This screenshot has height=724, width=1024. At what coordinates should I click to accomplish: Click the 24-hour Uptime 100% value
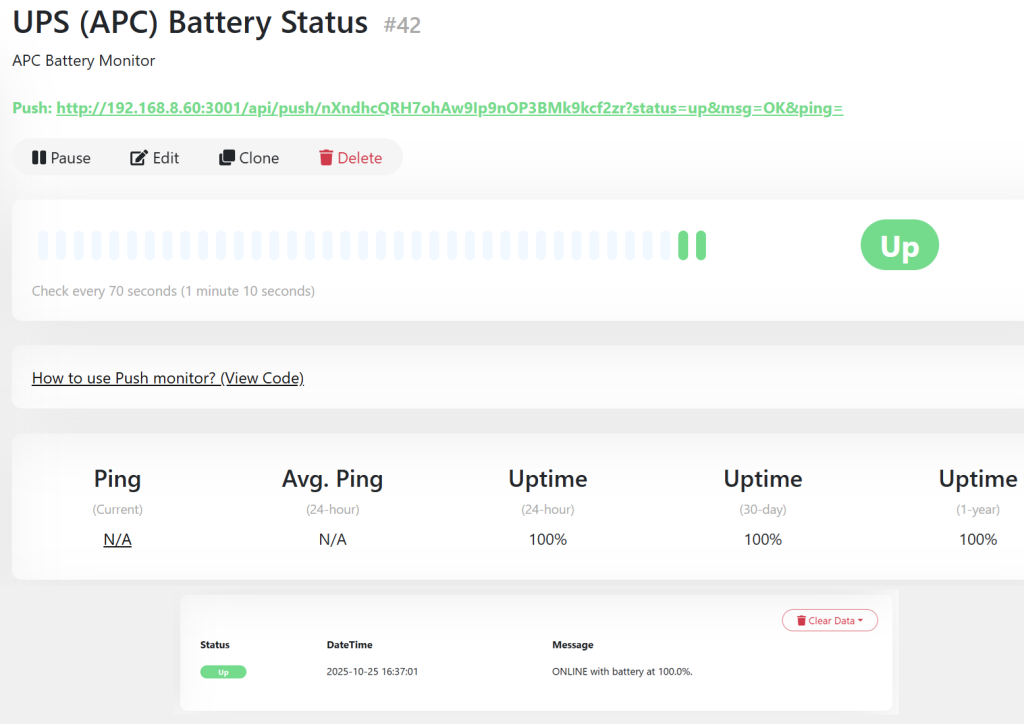(x=547, y=539)
